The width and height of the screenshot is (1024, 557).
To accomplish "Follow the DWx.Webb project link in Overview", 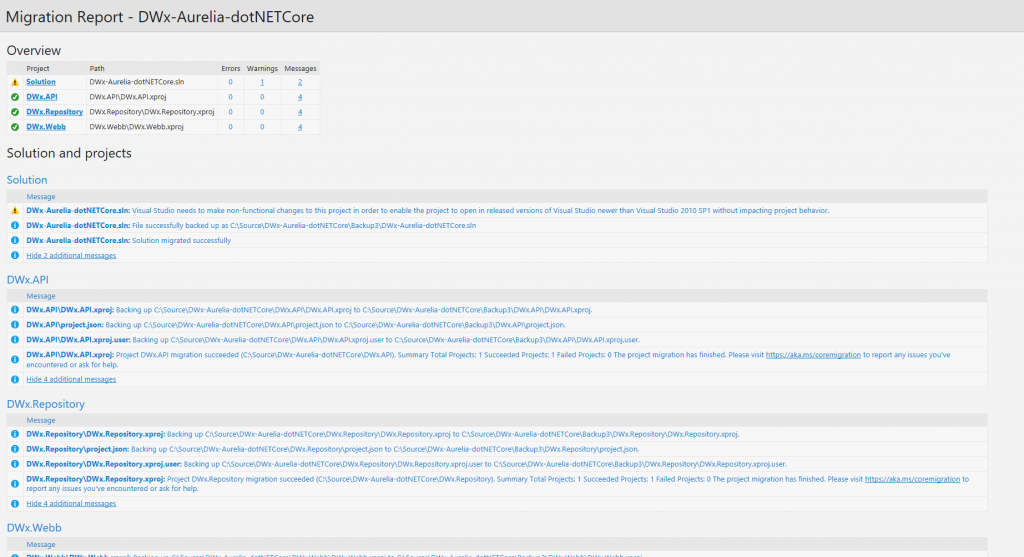I will pyautogui.click(x=46, y=127).
